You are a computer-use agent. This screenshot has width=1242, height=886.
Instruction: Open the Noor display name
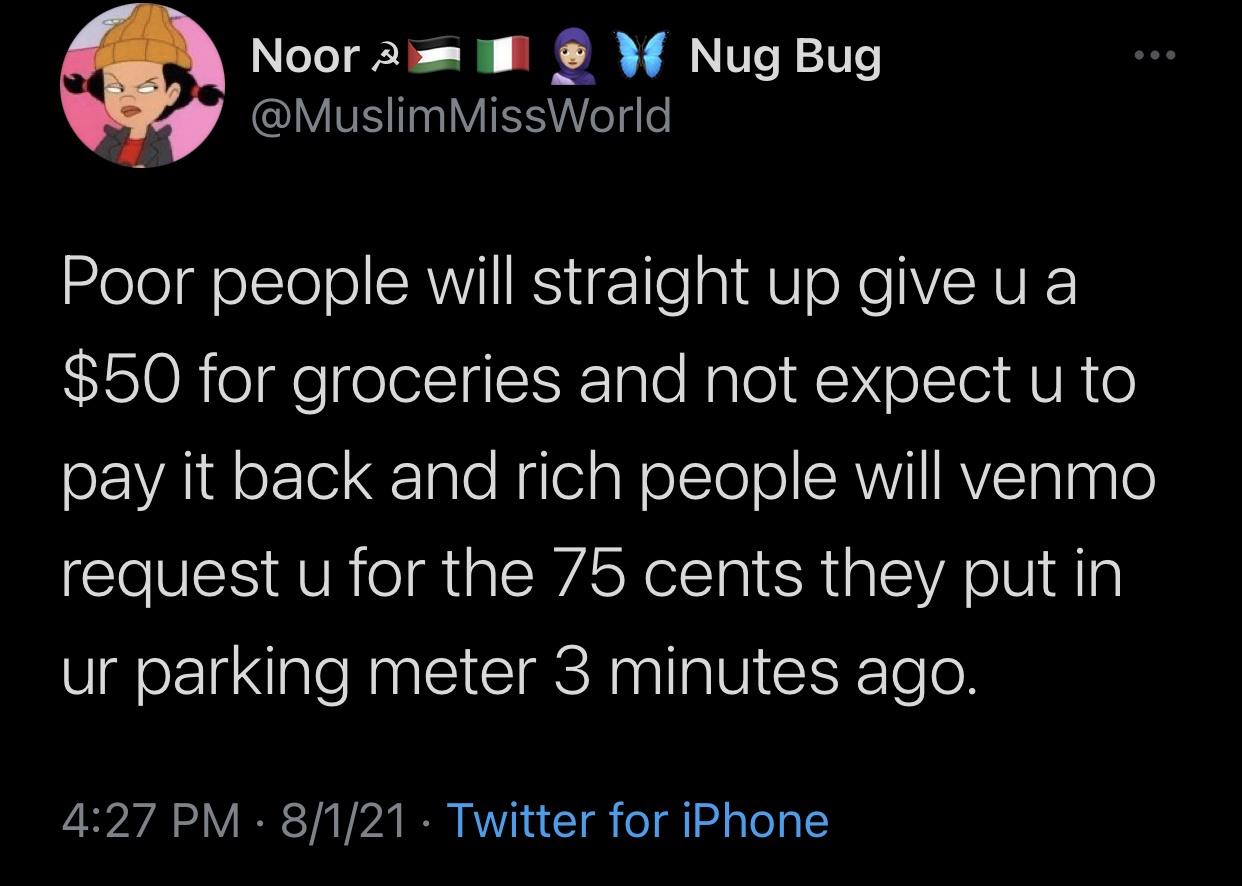[x=304, y=57]
